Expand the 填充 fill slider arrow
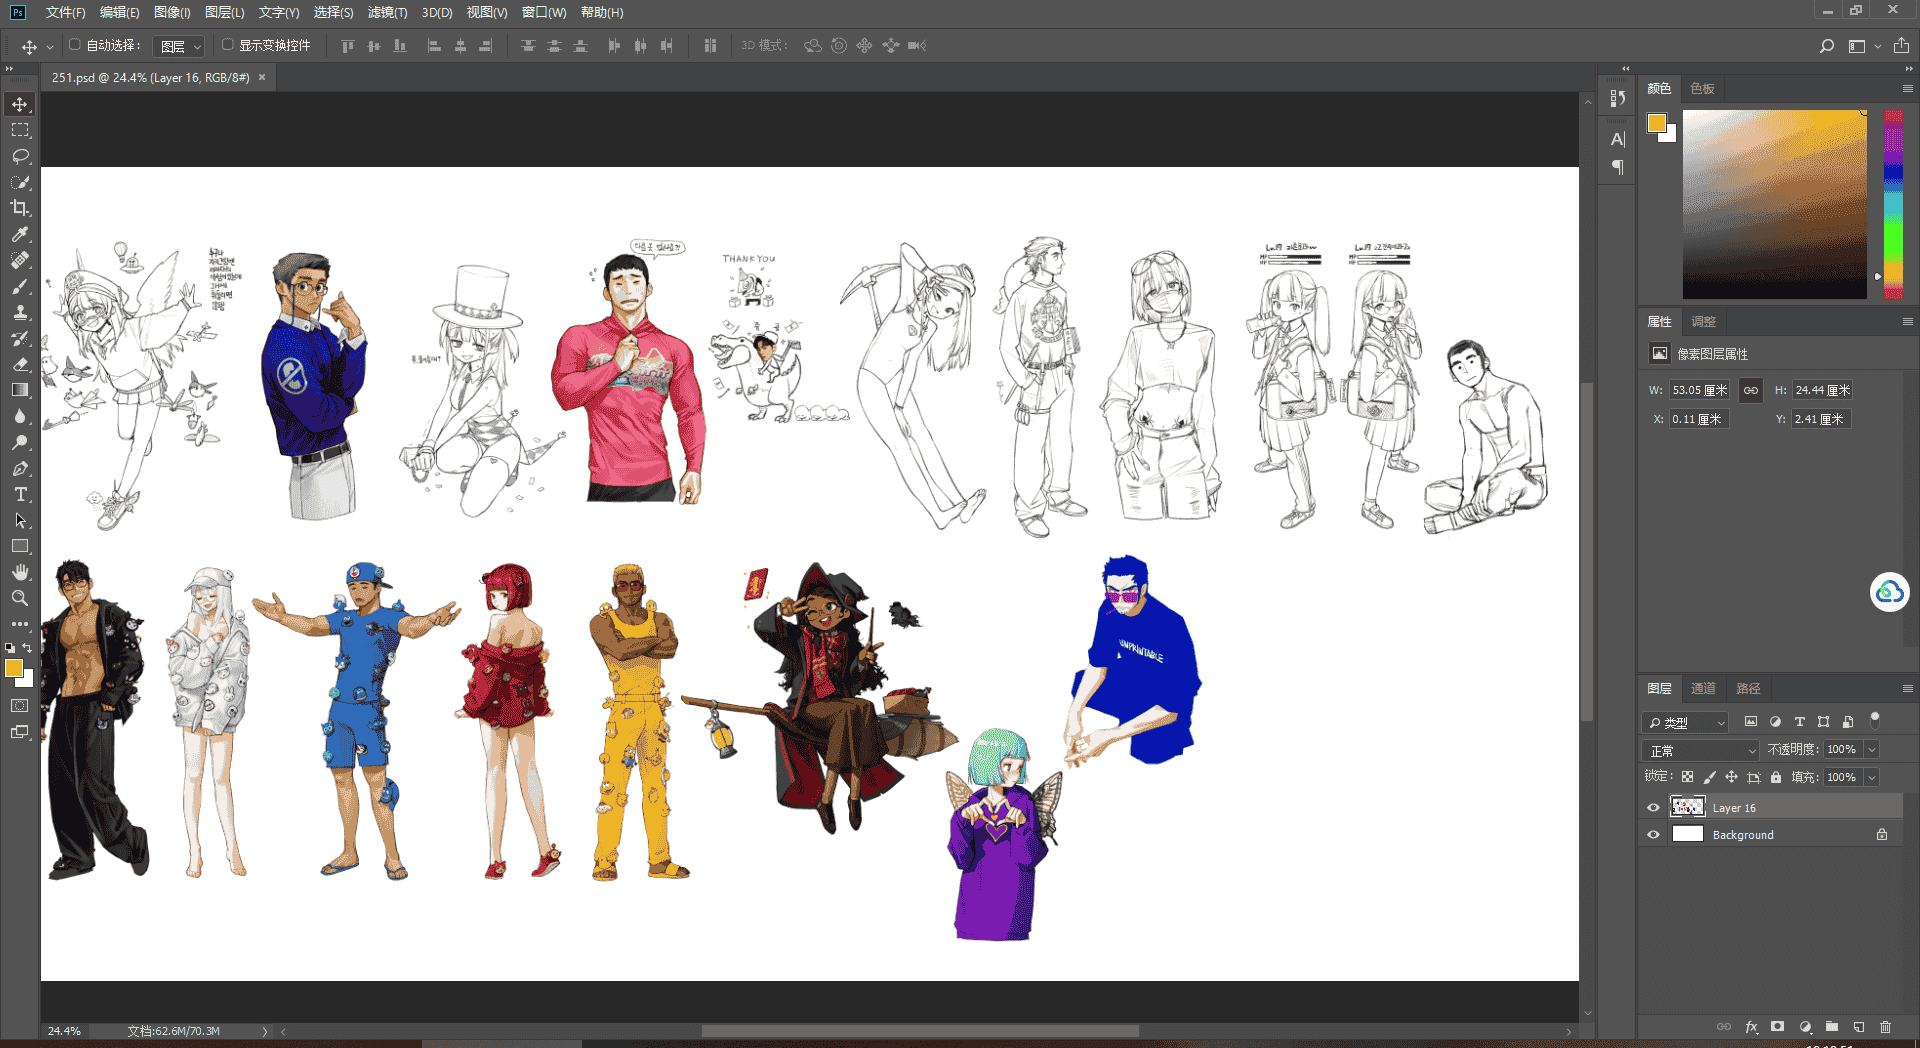The image size is (1920, 1048). click(1872, 777)
